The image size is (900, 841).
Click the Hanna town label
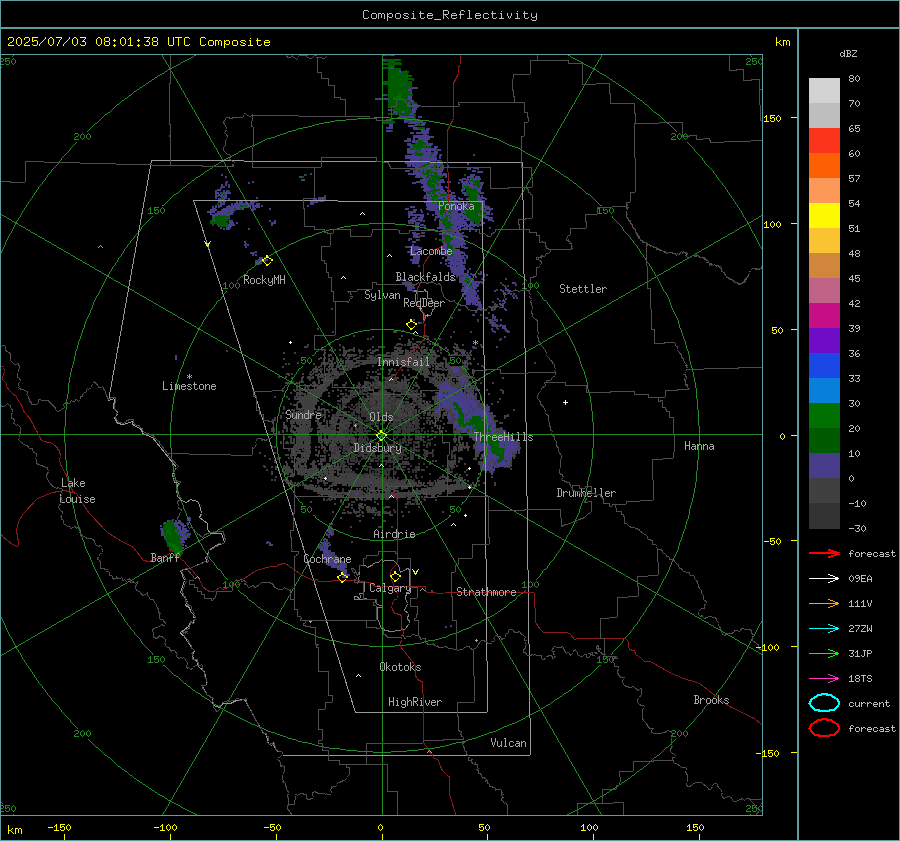(699, 446)
